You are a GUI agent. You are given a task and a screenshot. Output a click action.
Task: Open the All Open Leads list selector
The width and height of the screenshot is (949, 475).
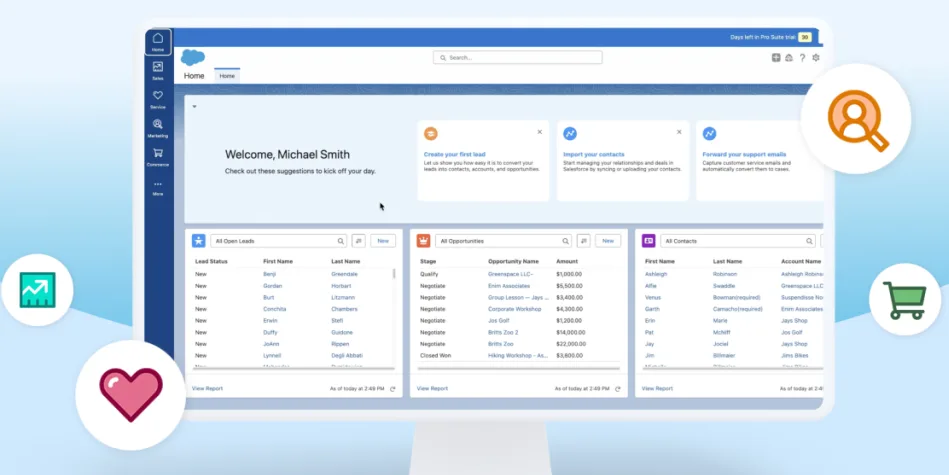[278, 241]
